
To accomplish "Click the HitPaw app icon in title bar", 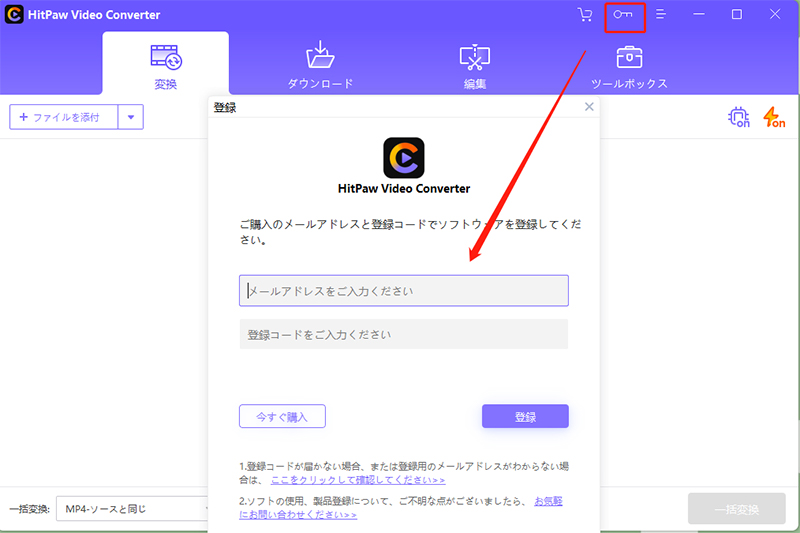I will [14, 14].
